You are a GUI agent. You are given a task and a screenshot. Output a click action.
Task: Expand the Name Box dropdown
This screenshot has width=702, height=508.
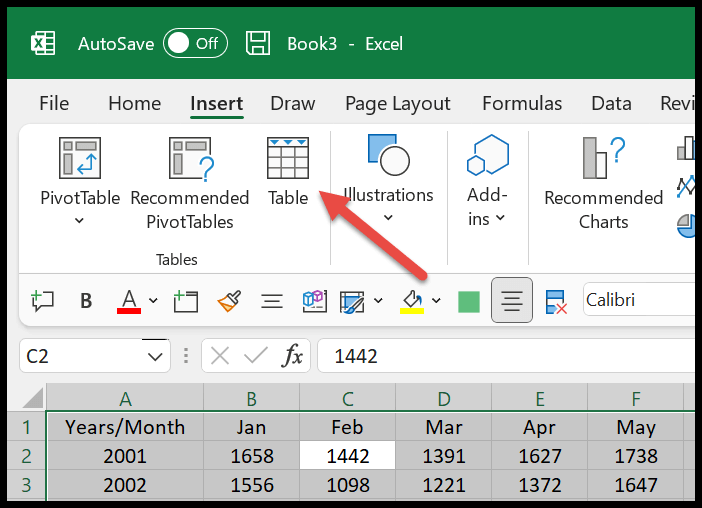click(x=155, y=357)
